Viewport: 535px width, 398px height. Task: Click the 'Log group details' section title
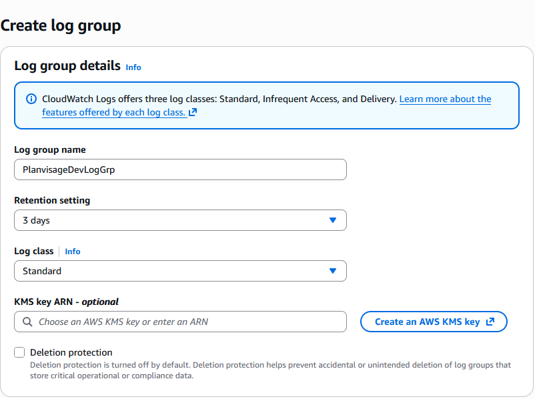67,66
